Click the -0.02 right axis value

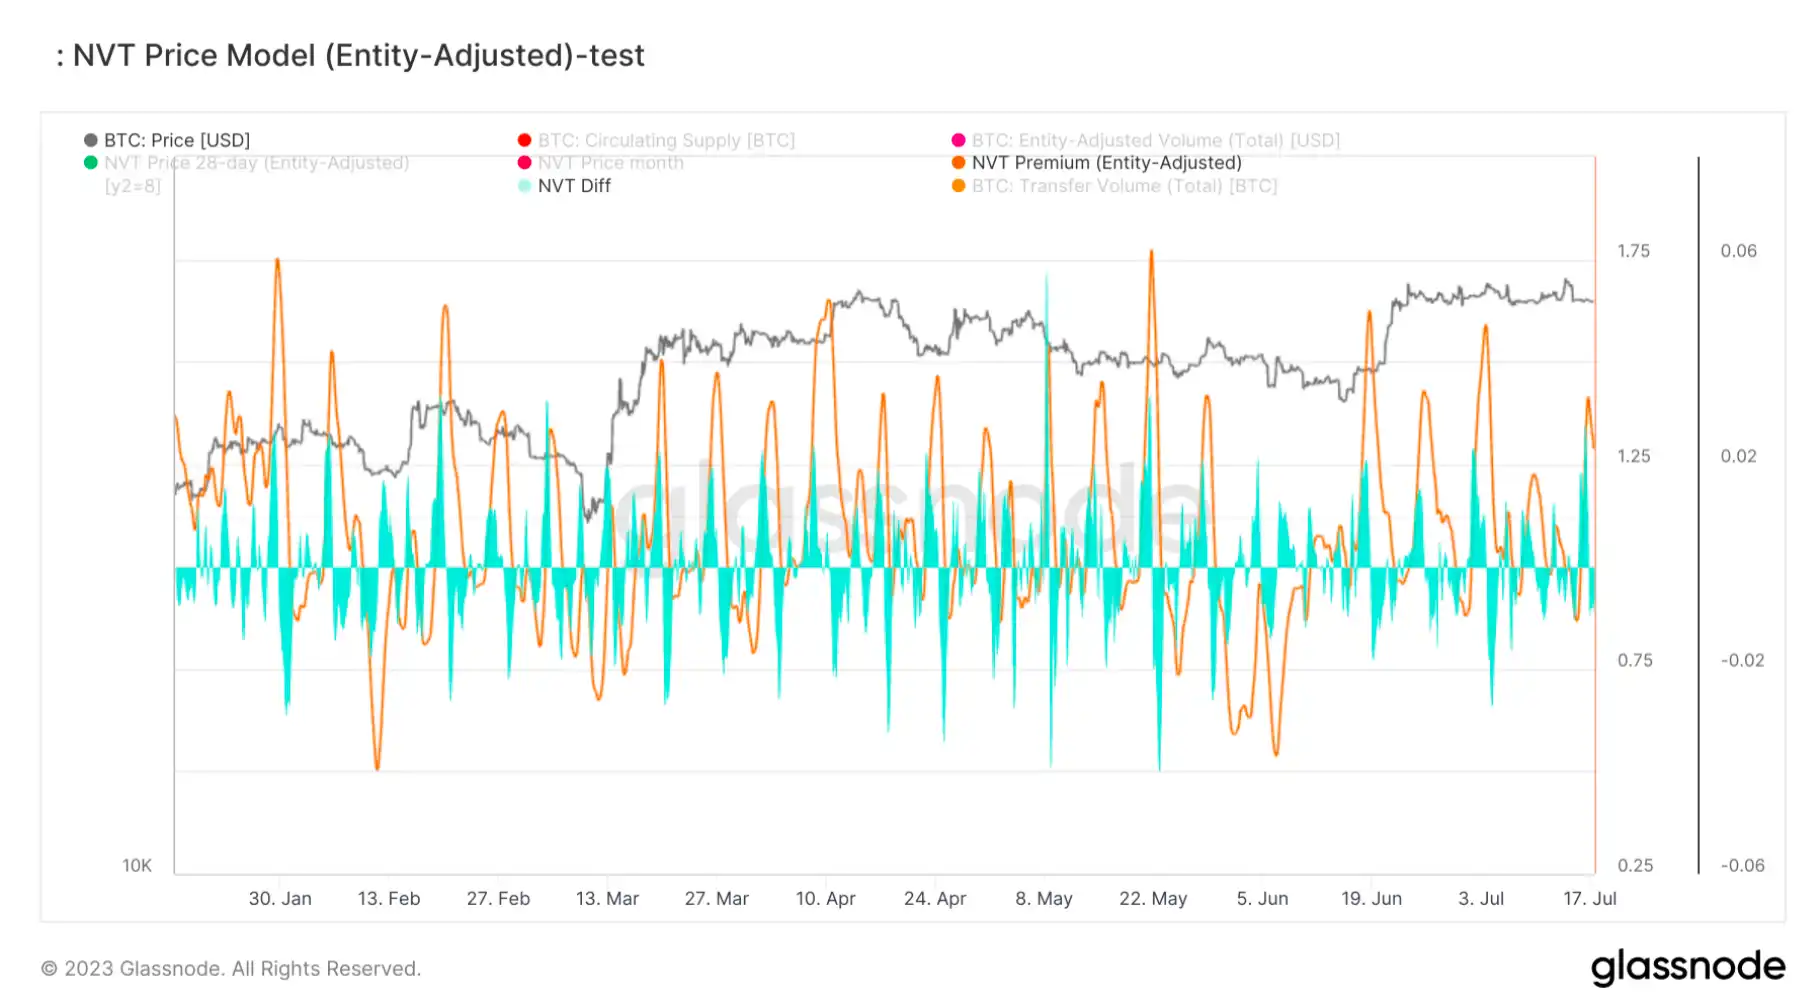[1742, 661]
